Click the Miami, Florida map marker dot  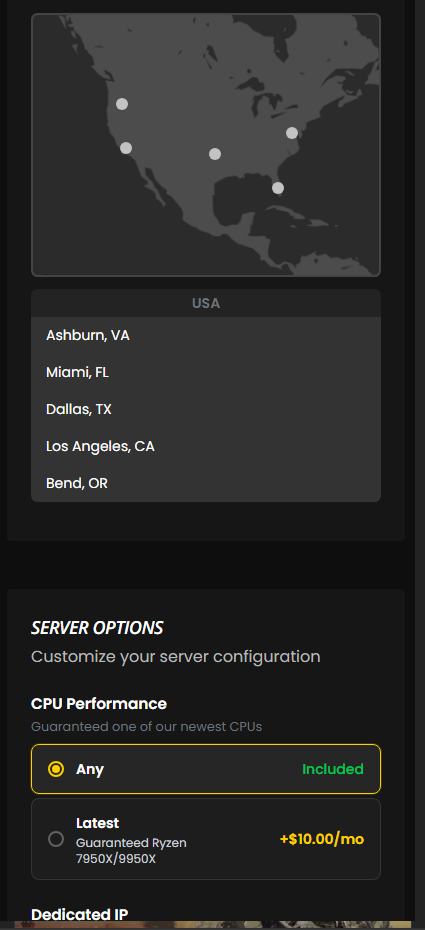click(x=277, y=188)
